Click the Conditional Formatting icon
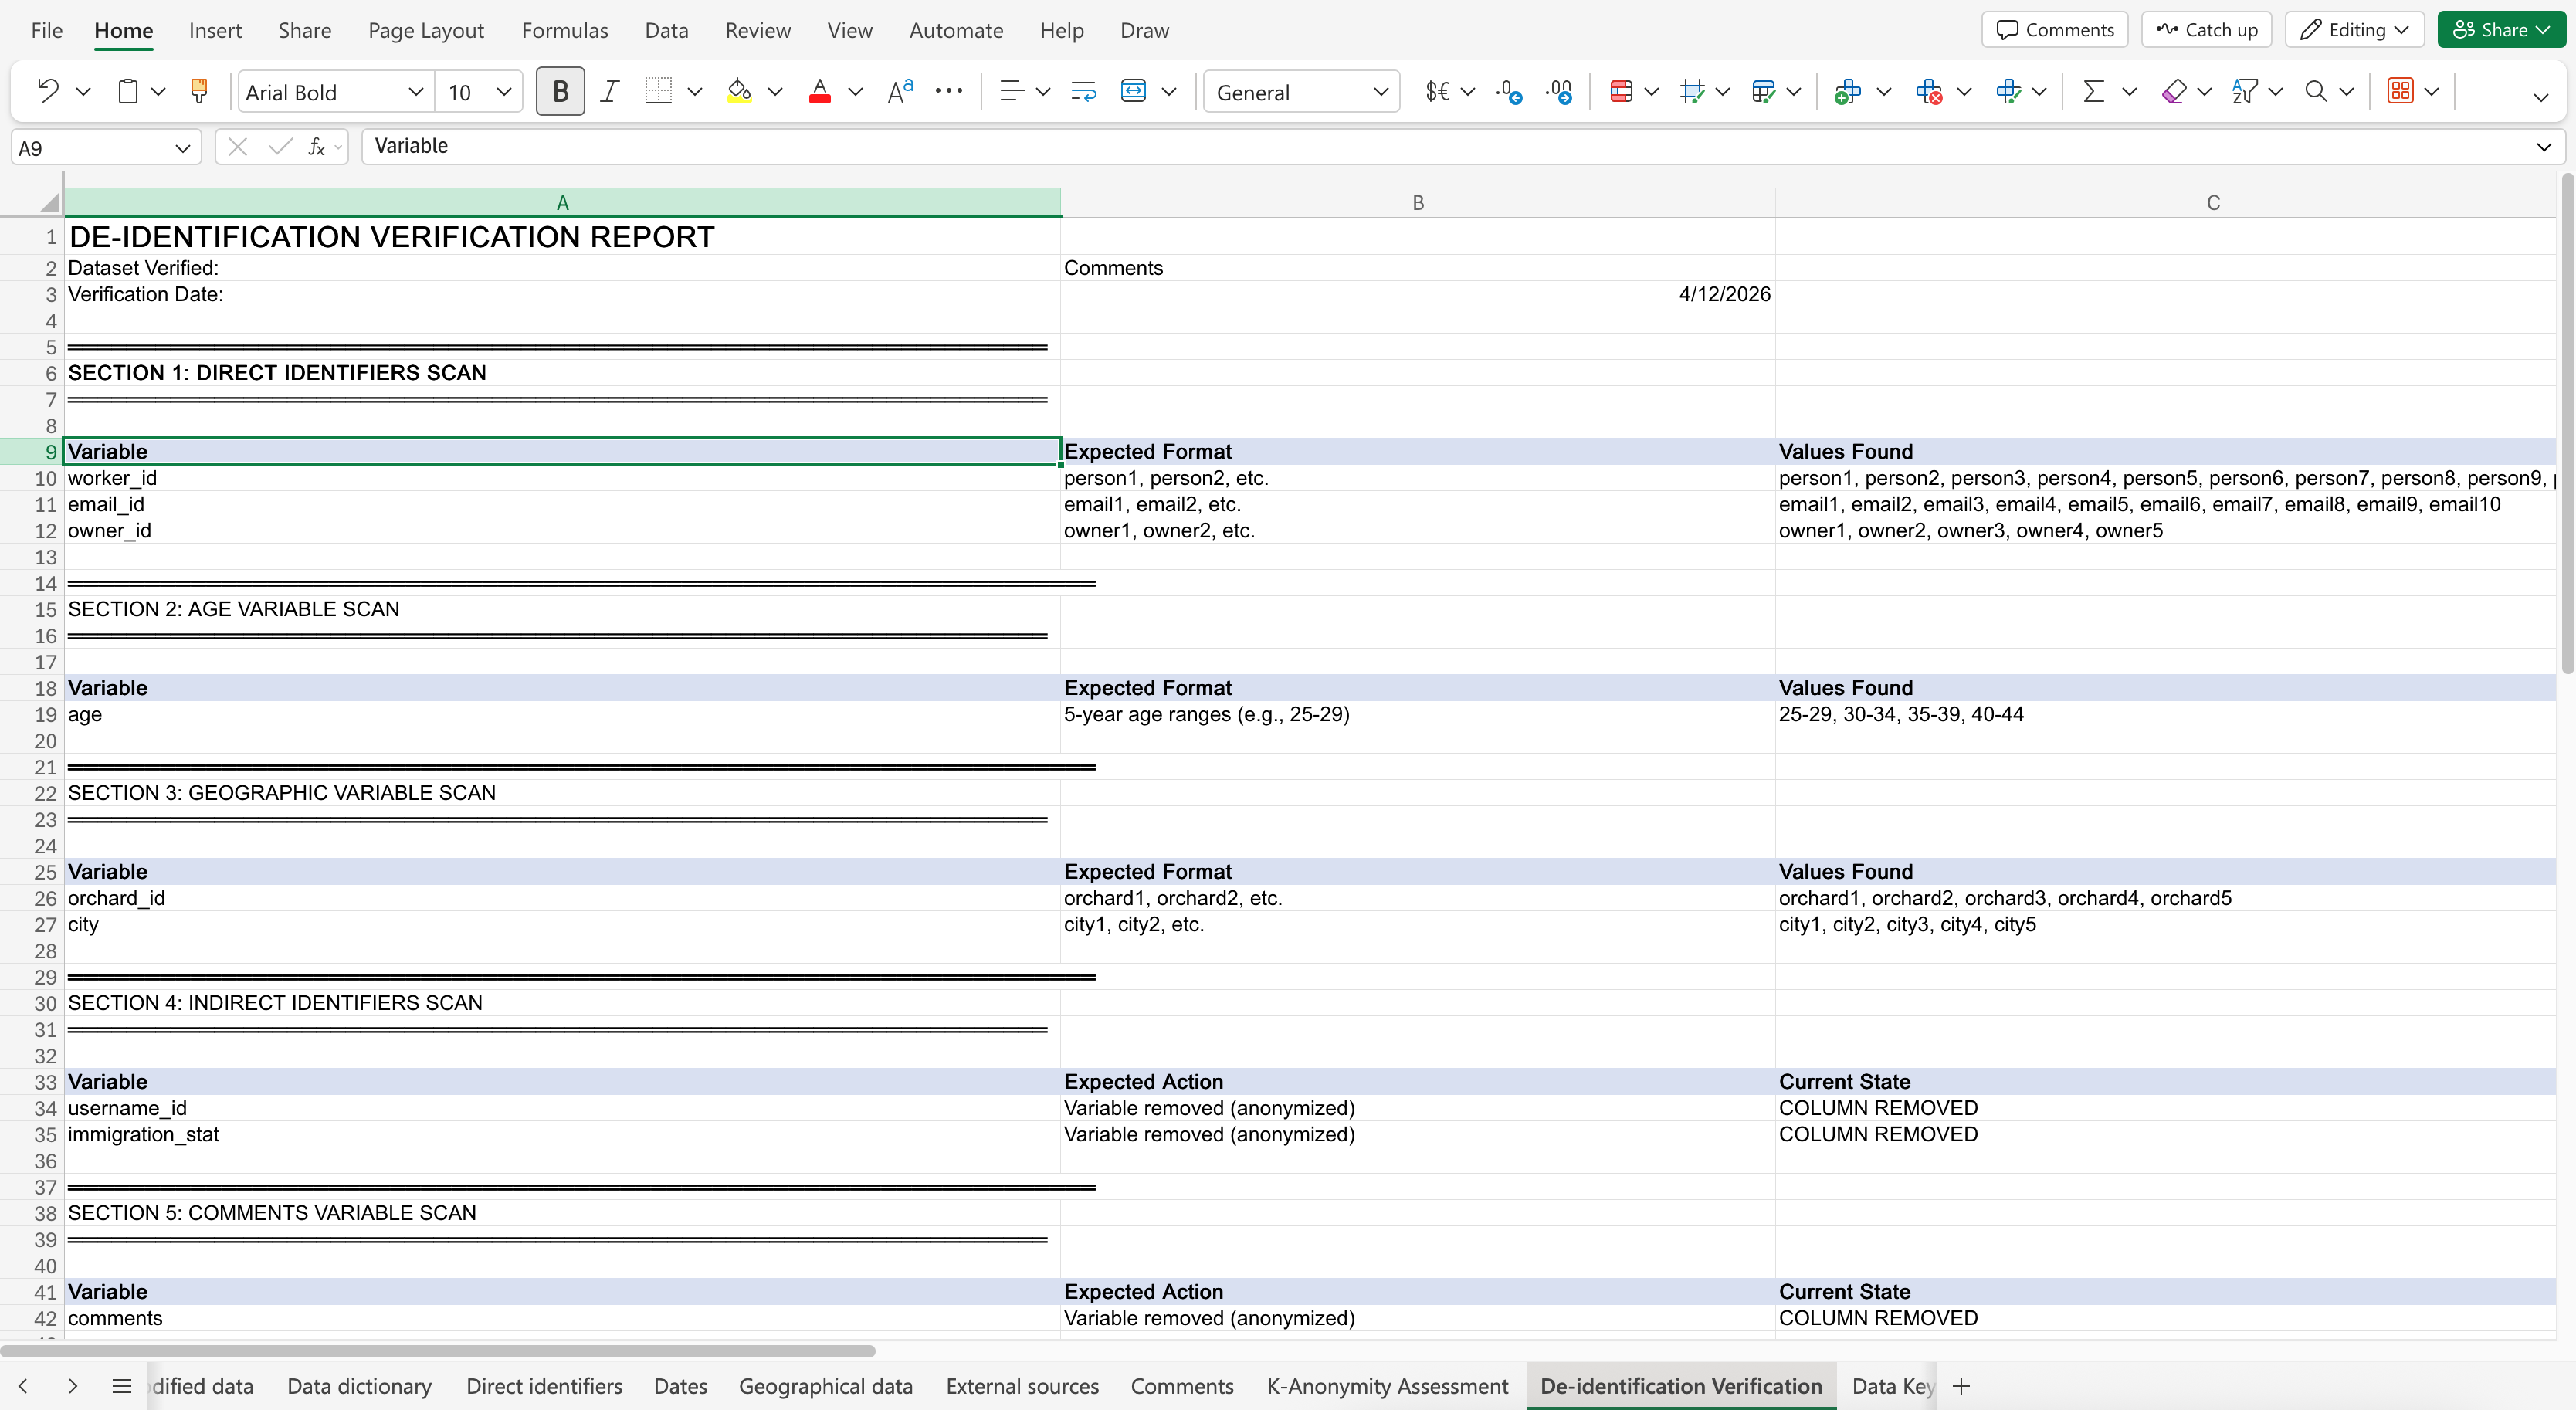The height and width of the screenshot is (1410, 2576). 1622,92
